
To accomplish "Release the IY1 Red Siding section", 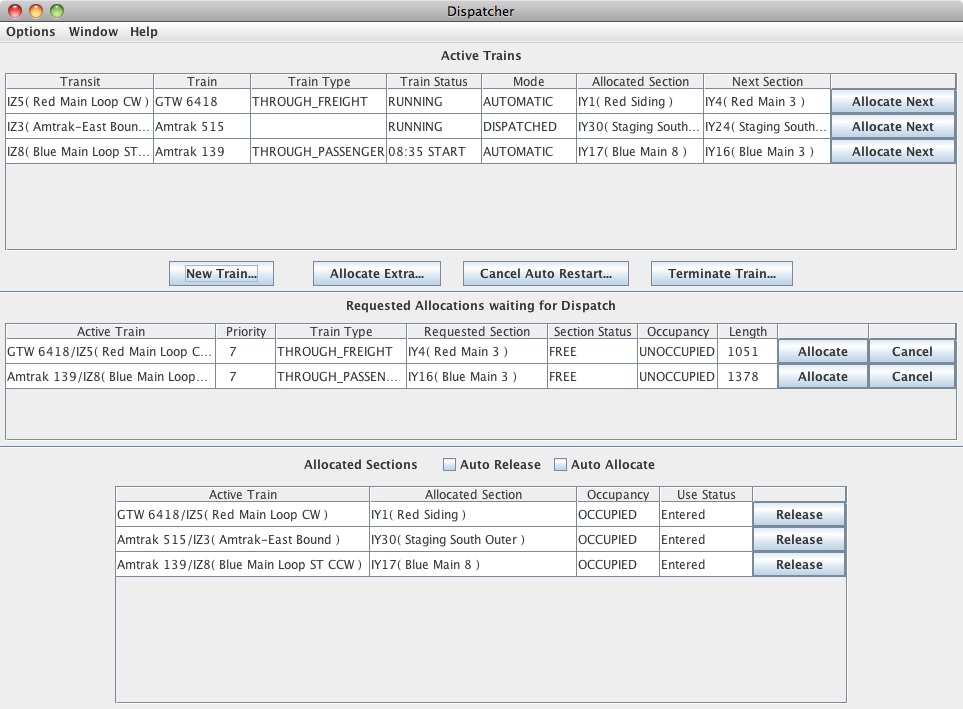I will (x=798, y=515).
